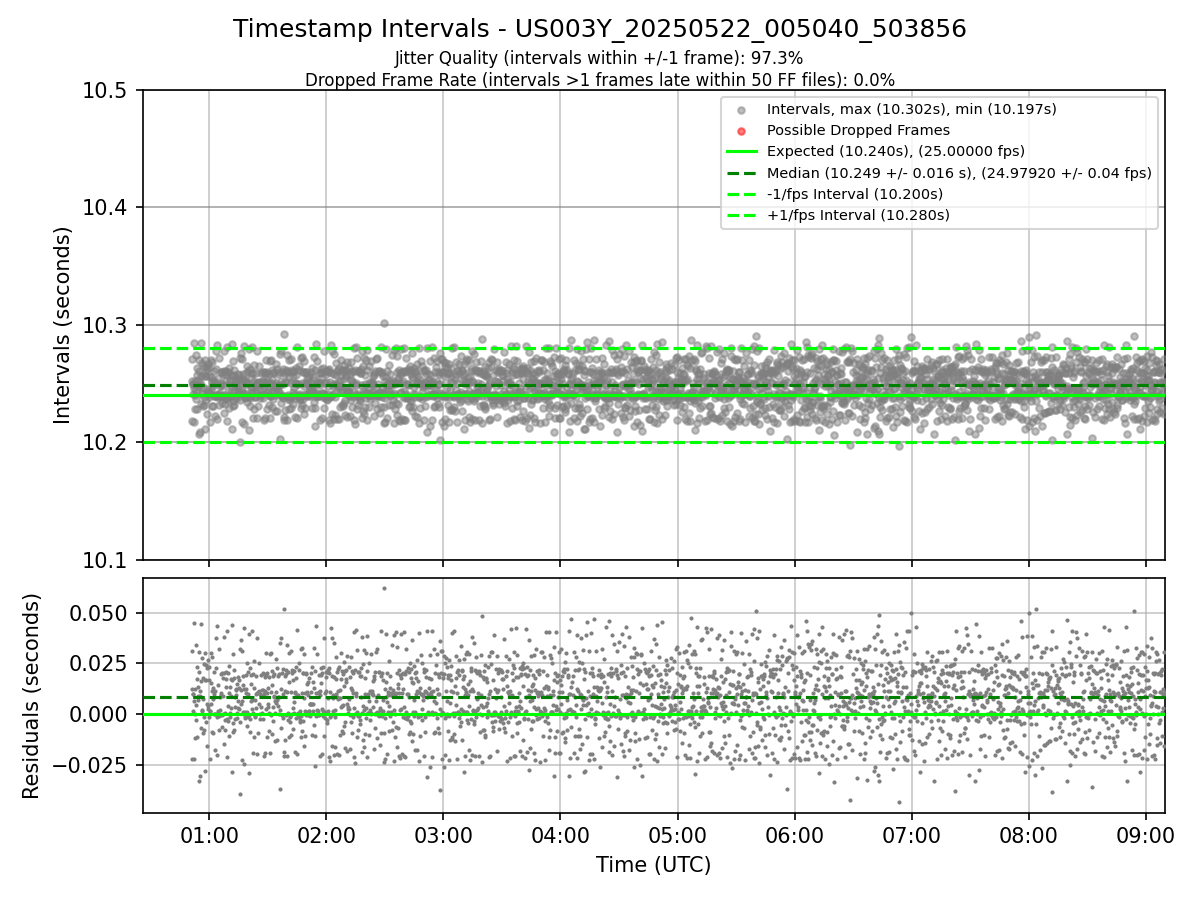This screenshot has width=1200, height=900.
Task: Click x-axis tick label '08:00'
Action: point(1028,835)
